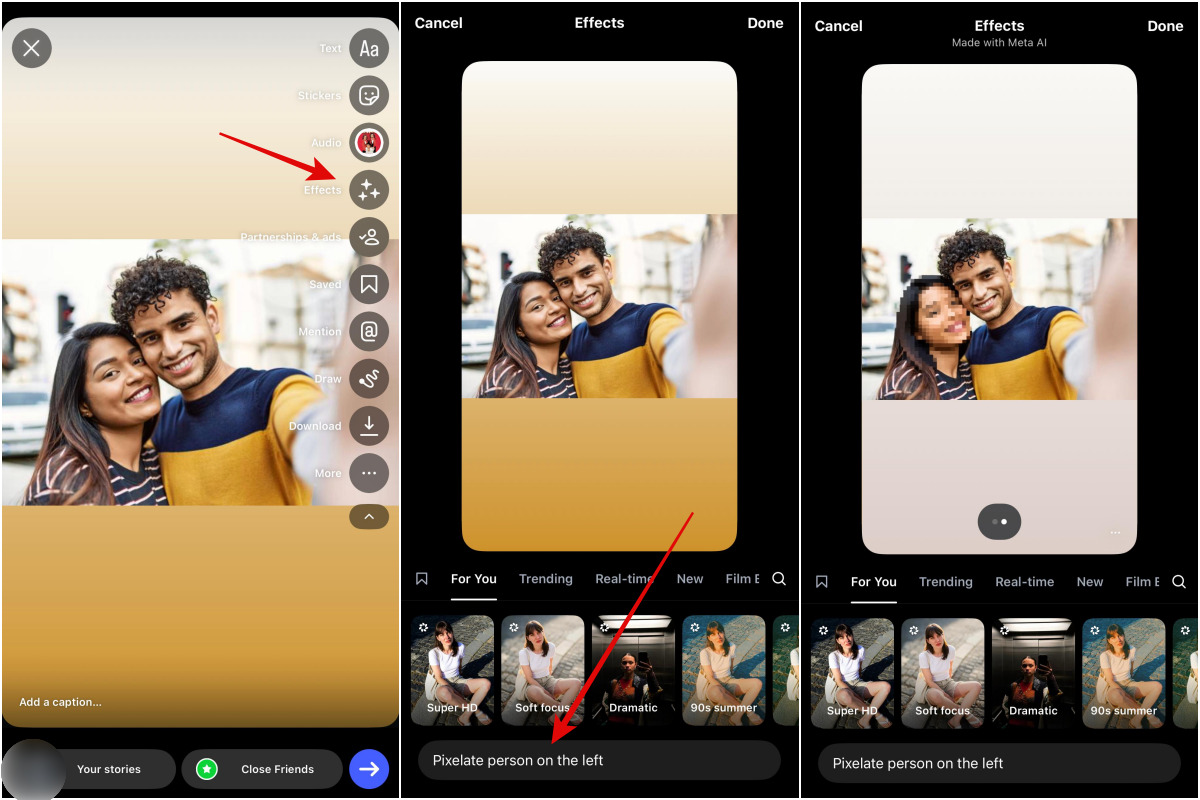Tap the Saved bookmark icon in story tools
1200x800 pixels.
coord(369,284)
